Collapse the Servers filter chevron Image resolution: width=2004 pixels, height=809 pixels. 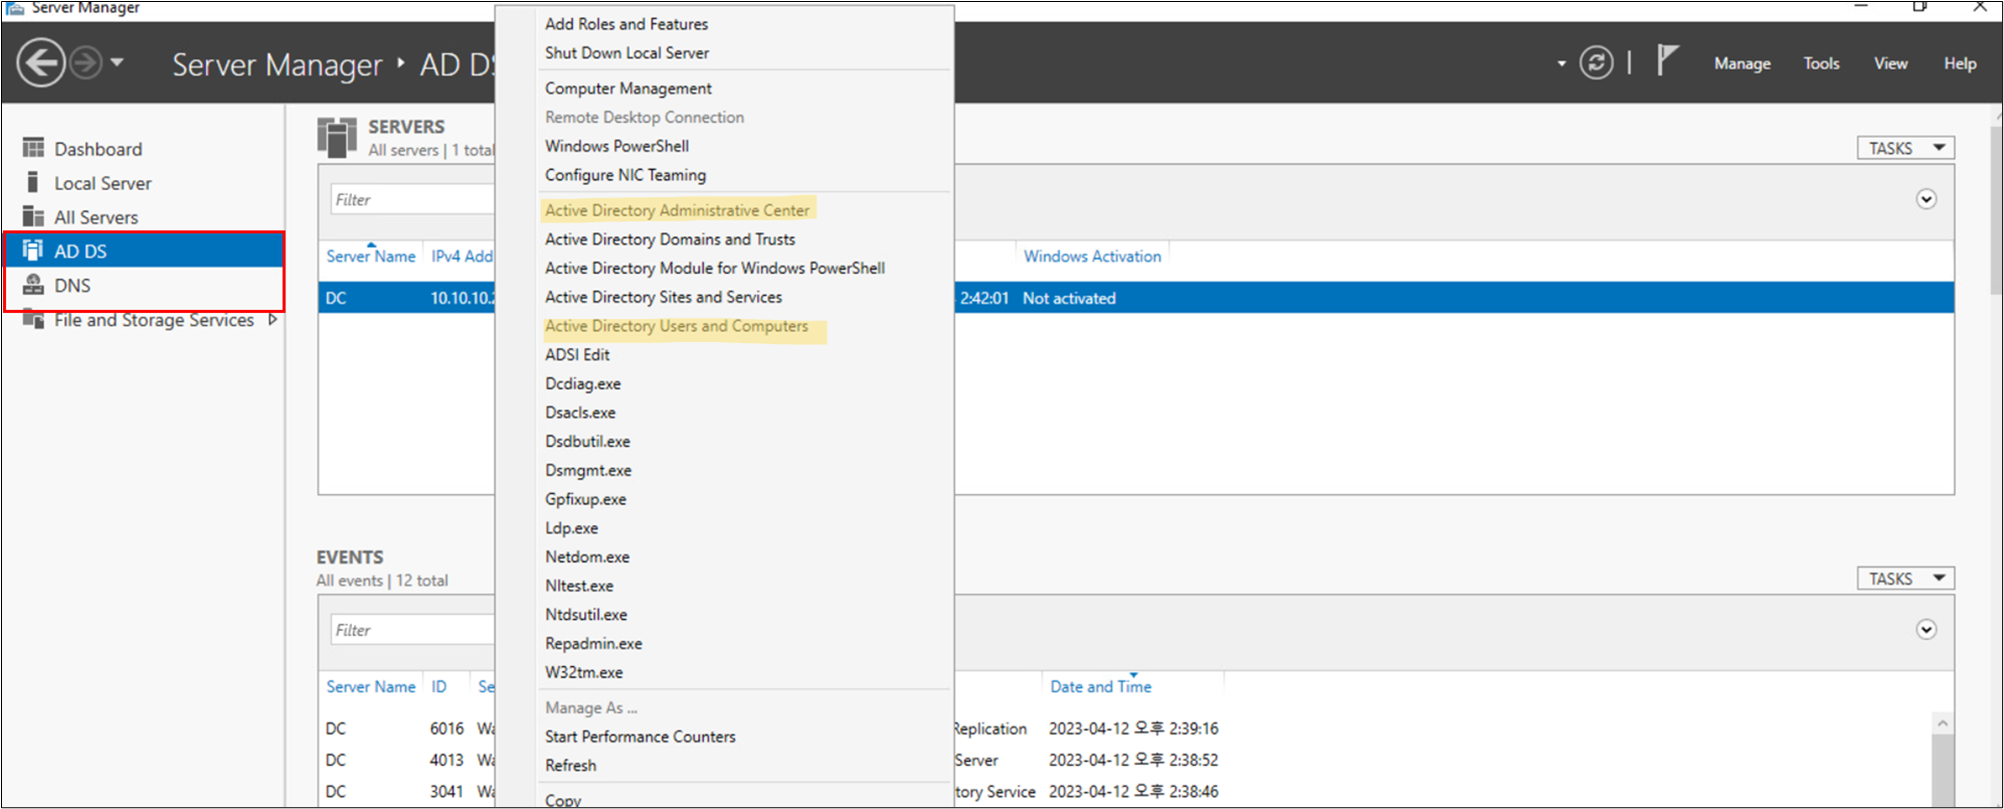pos(1926,199)
